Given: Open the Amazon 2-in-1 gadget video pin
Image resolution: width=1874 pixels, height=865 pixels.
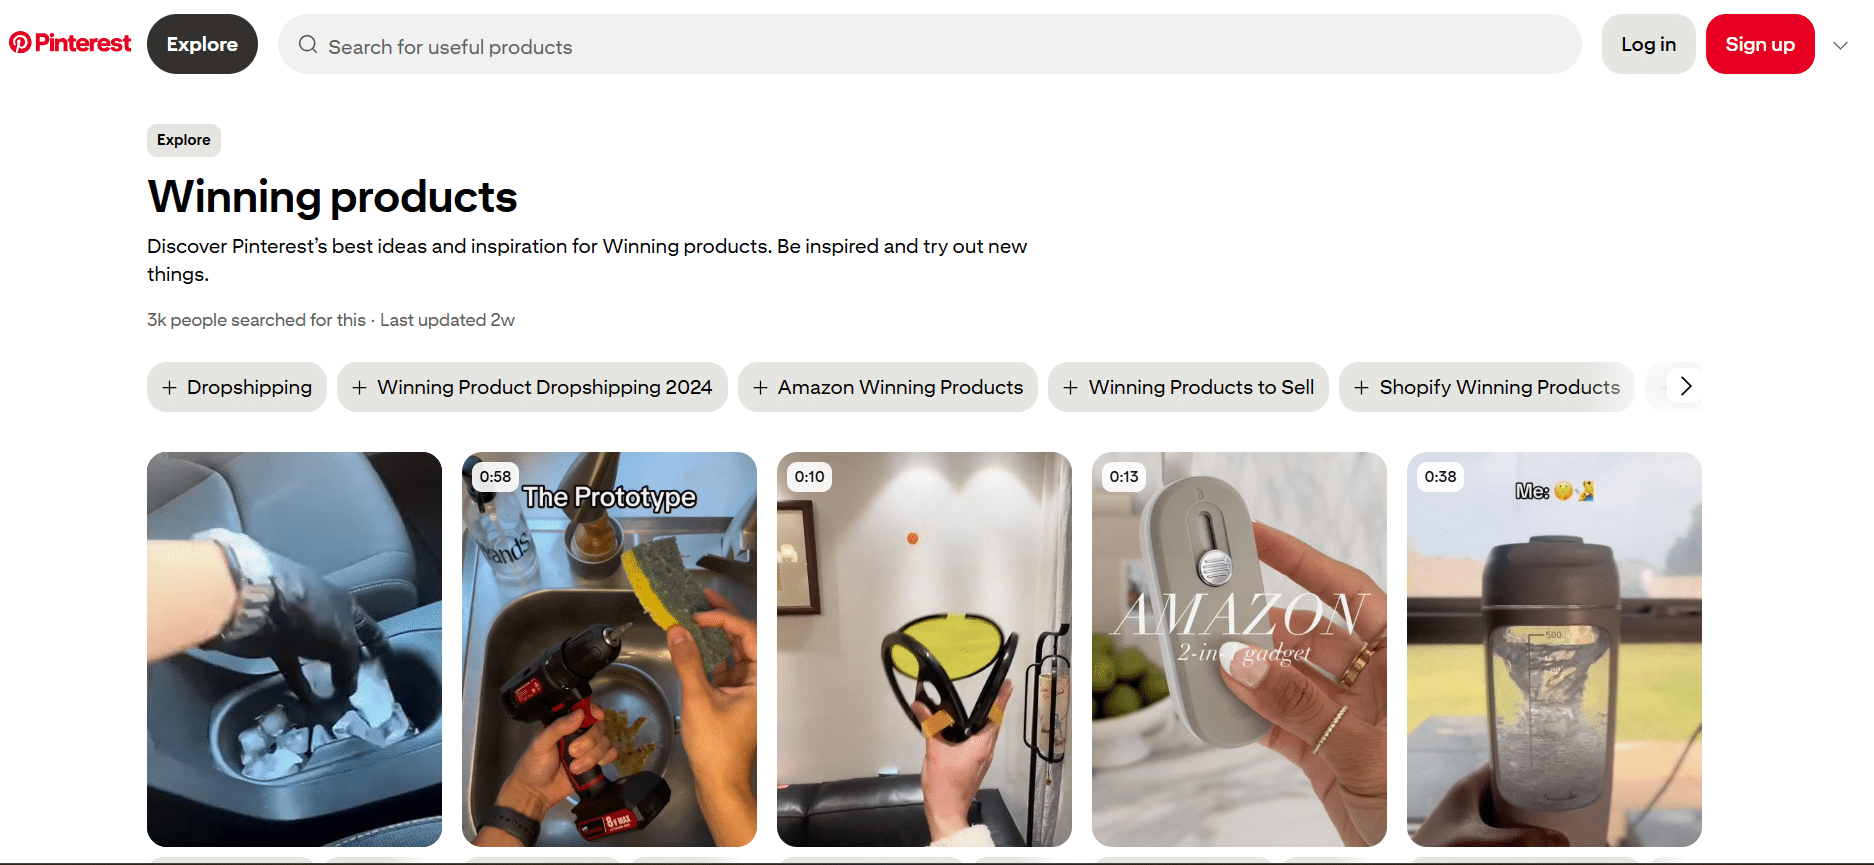Looking at the screenshot, I should (1239, 649).
